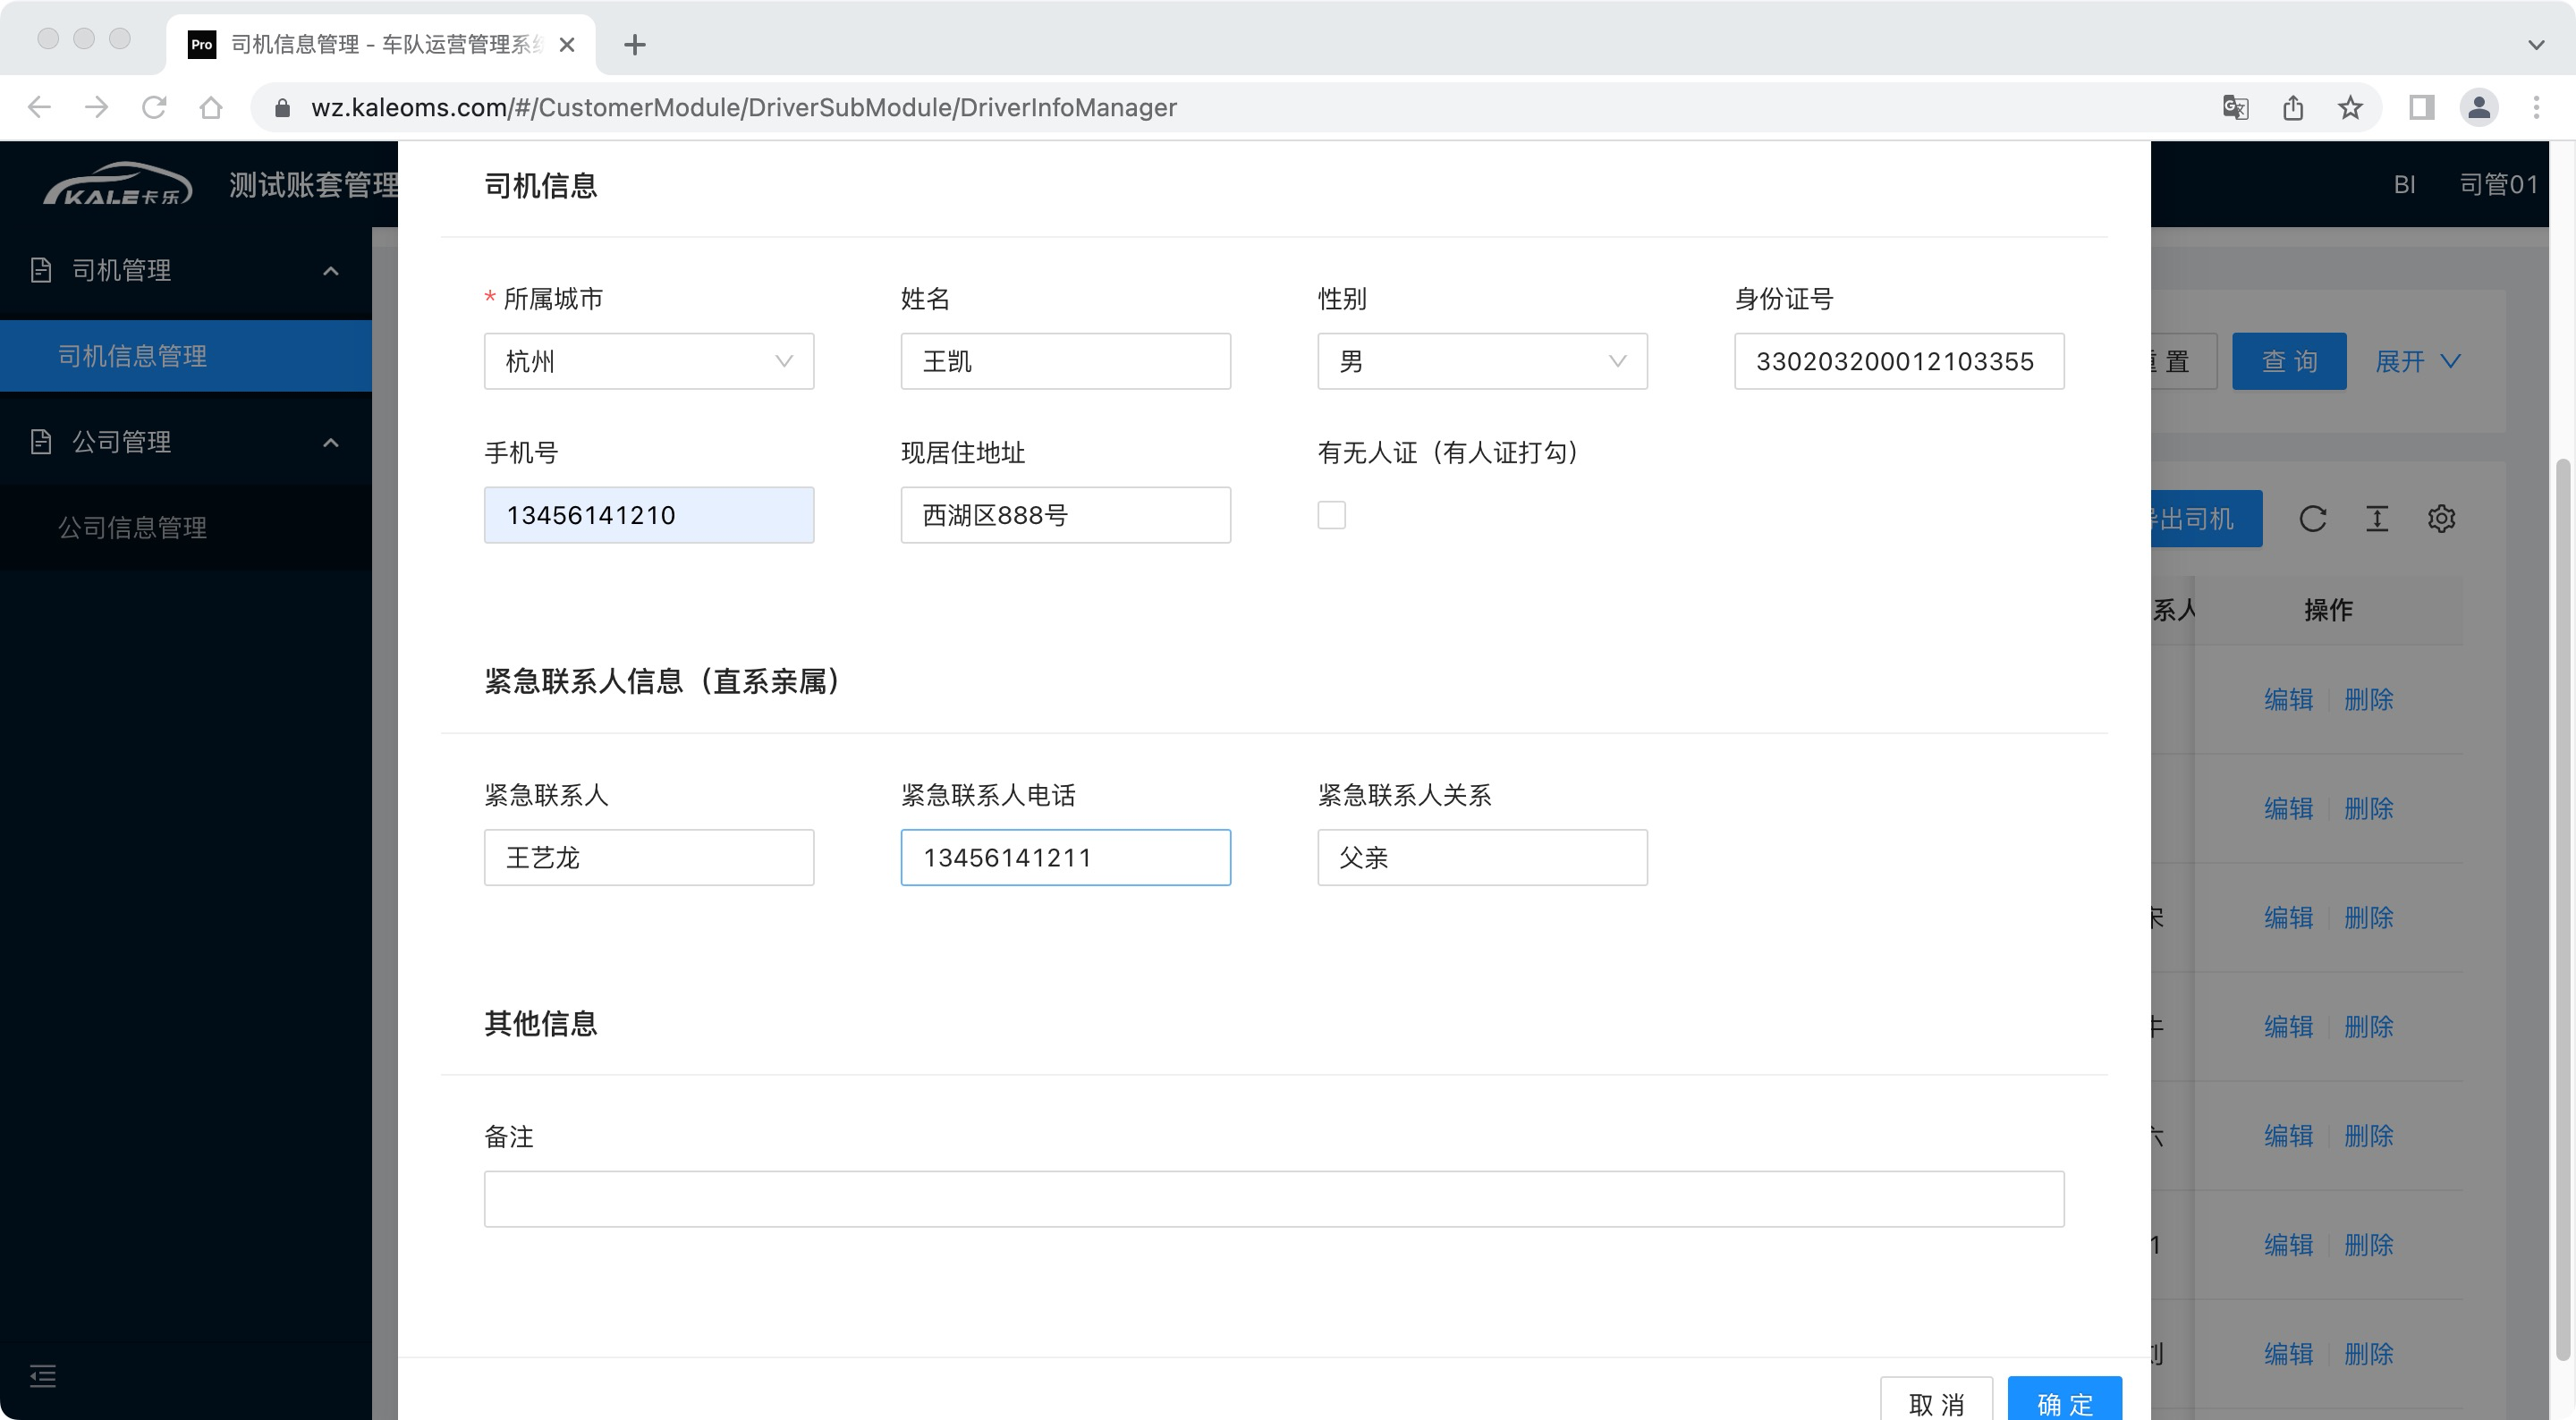2576x1420 pixels.
Task: Bookmark this page with the star icon
Action: coord(2350,107)
